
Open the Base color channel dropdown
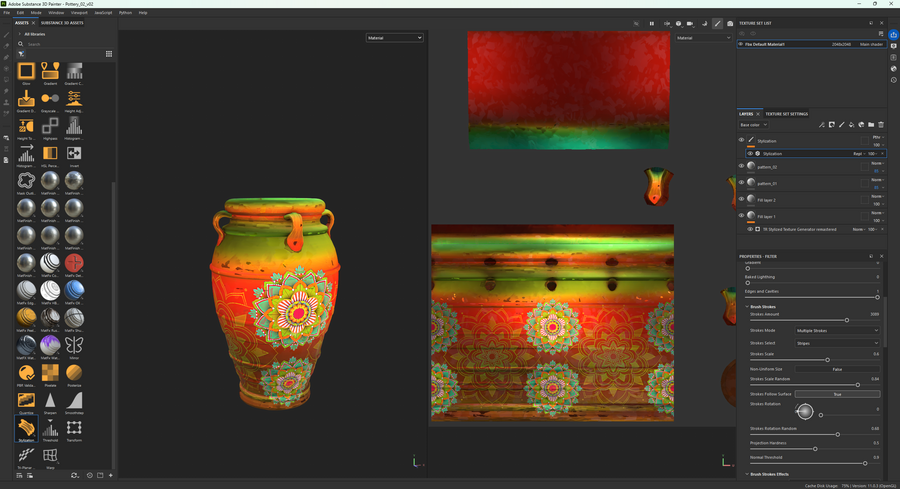pos(753,125)
